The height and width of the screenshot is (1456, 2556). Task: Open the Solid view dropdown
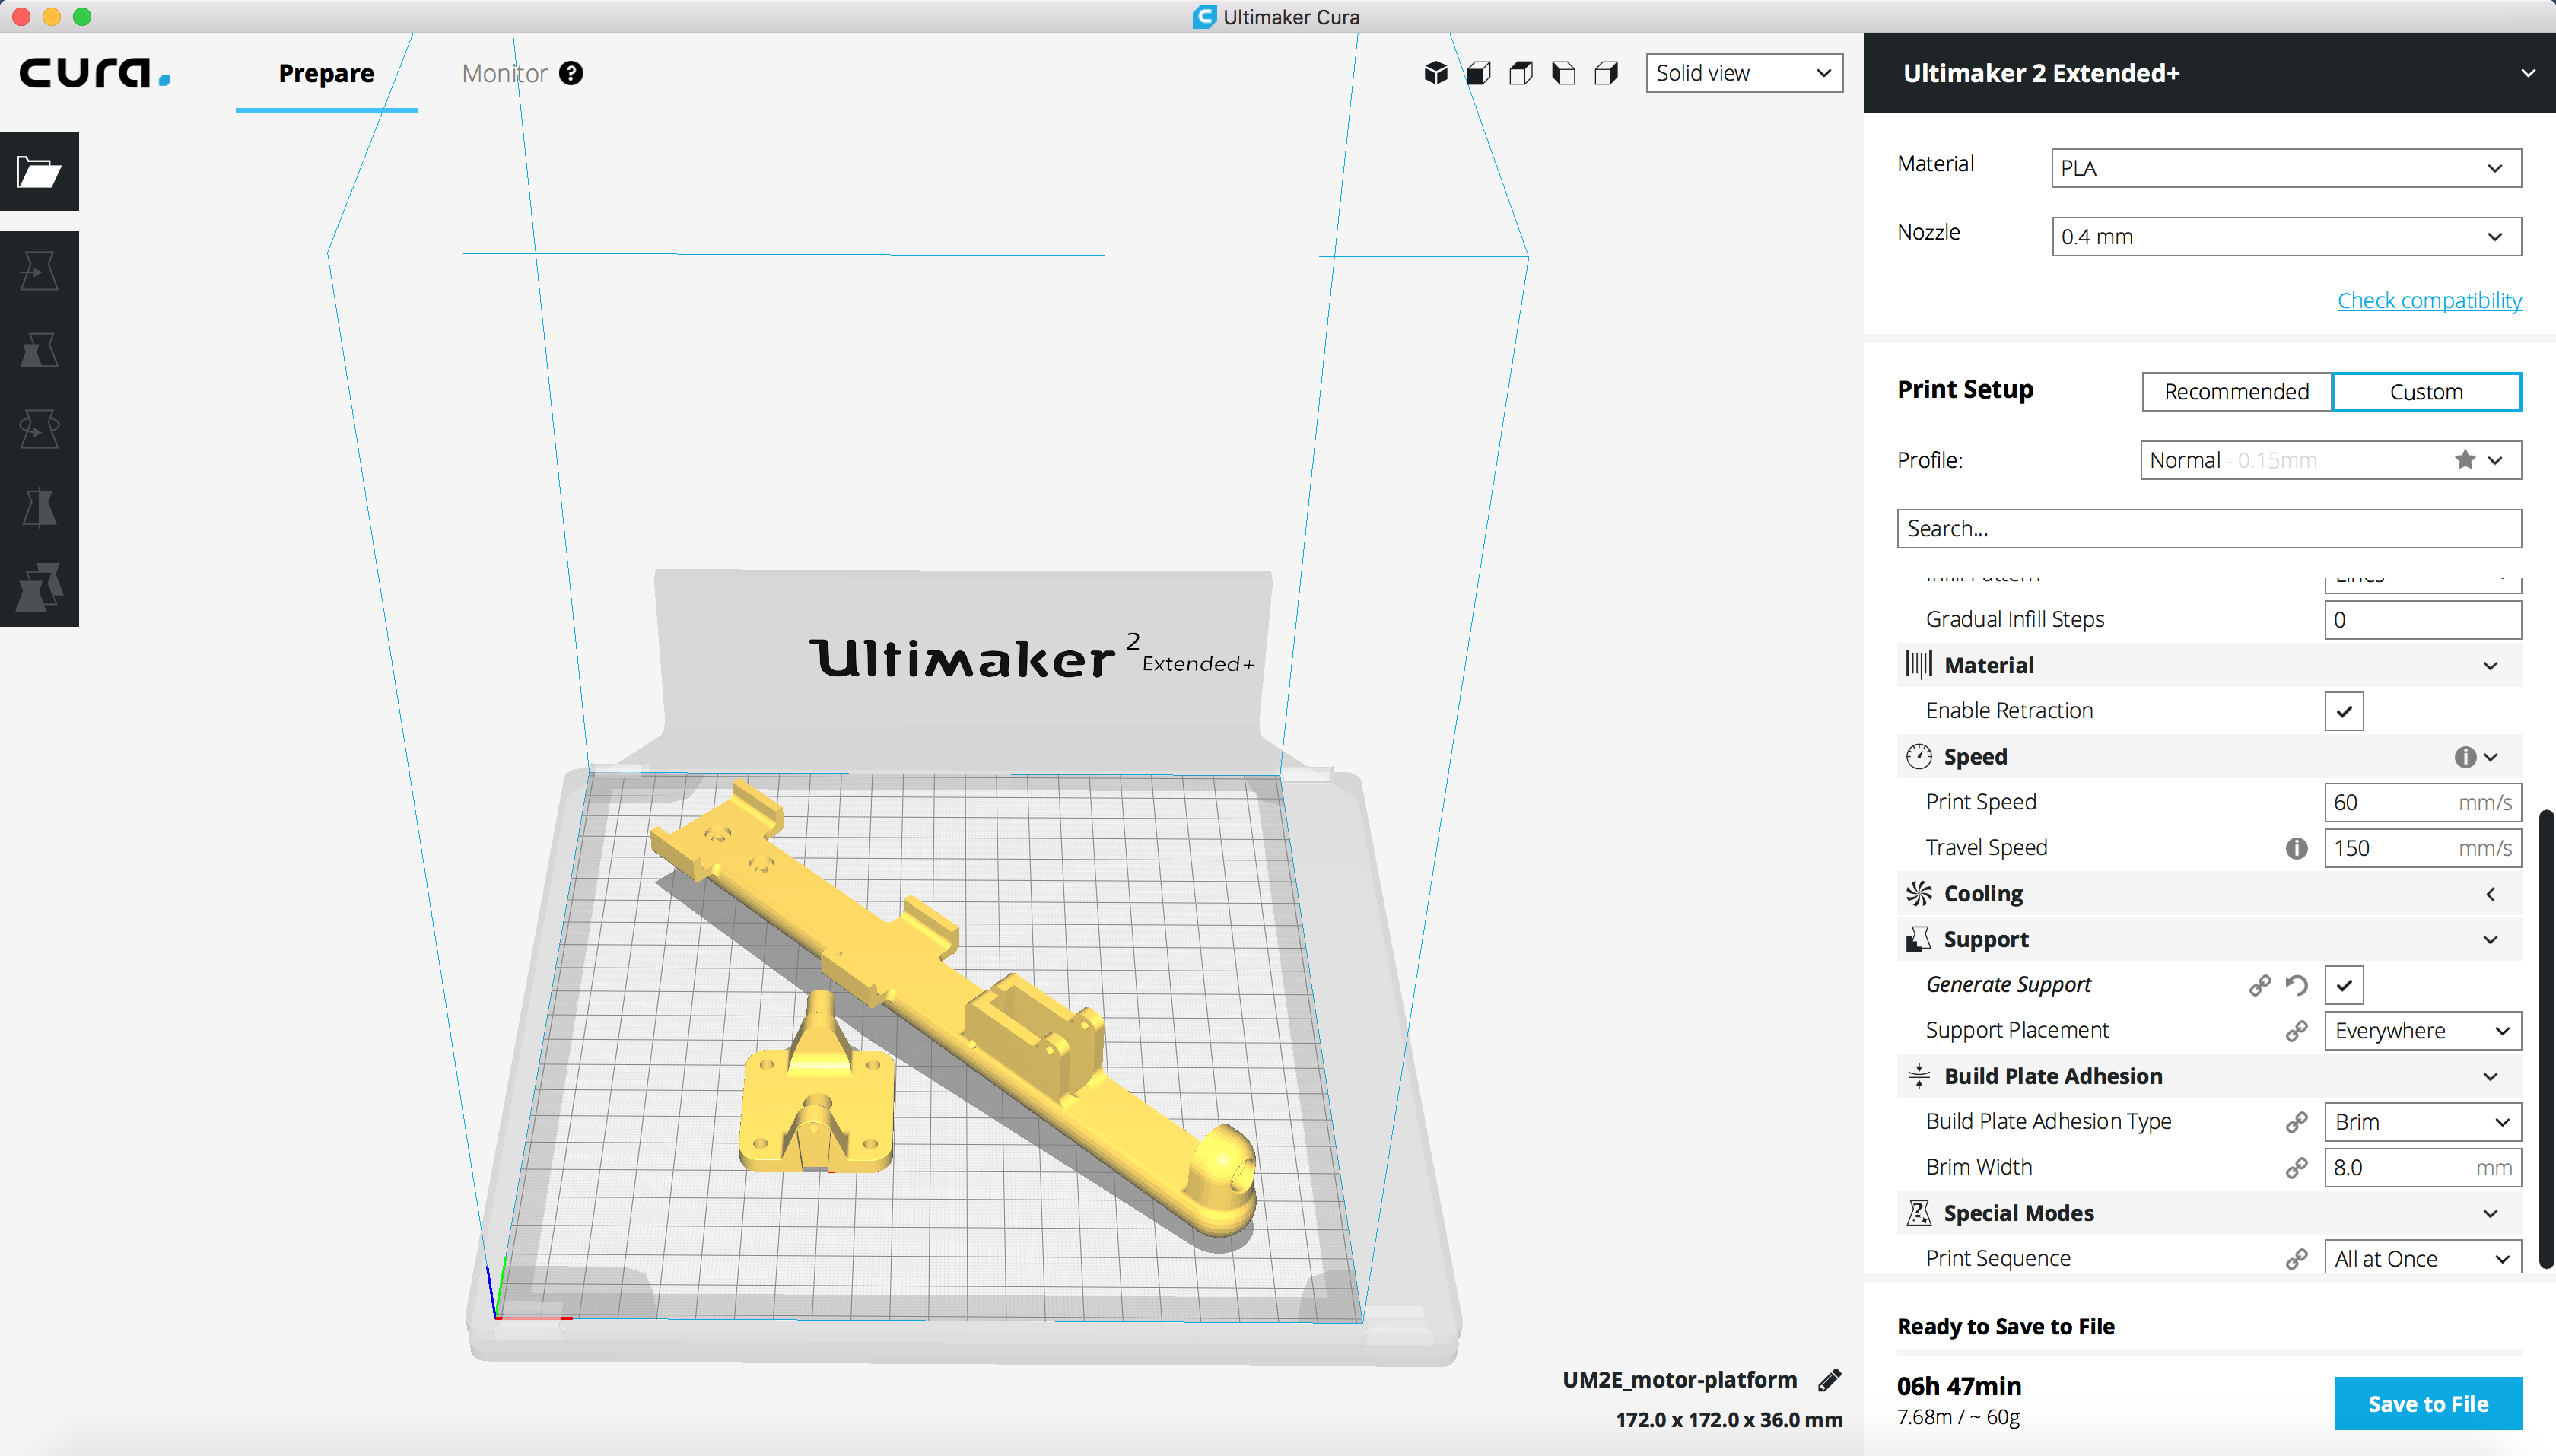click(1744, 73)
